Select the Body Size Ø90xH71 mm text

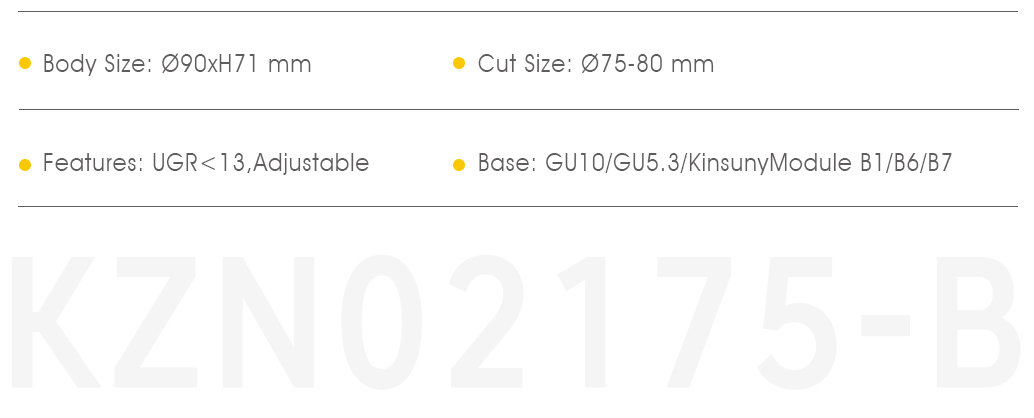177,64
